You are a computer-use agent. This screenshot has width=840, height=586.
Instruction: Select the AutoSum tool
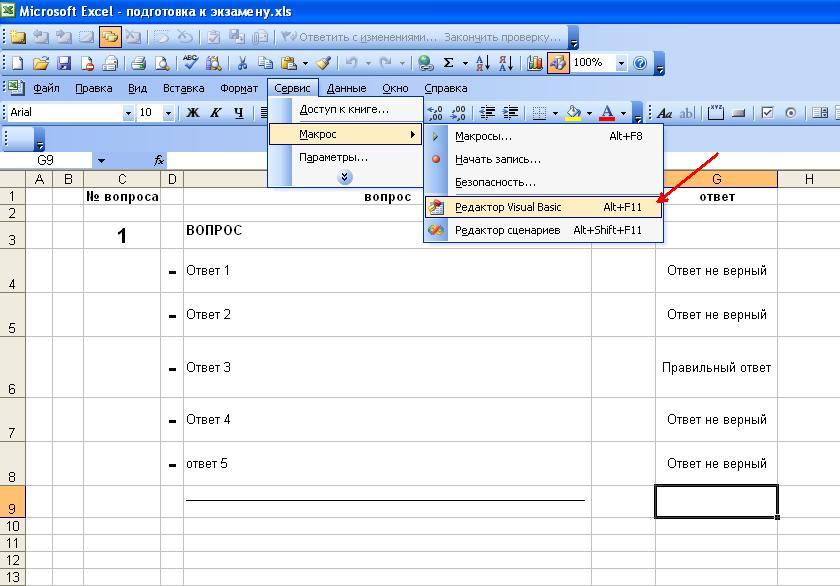(448, 62)
